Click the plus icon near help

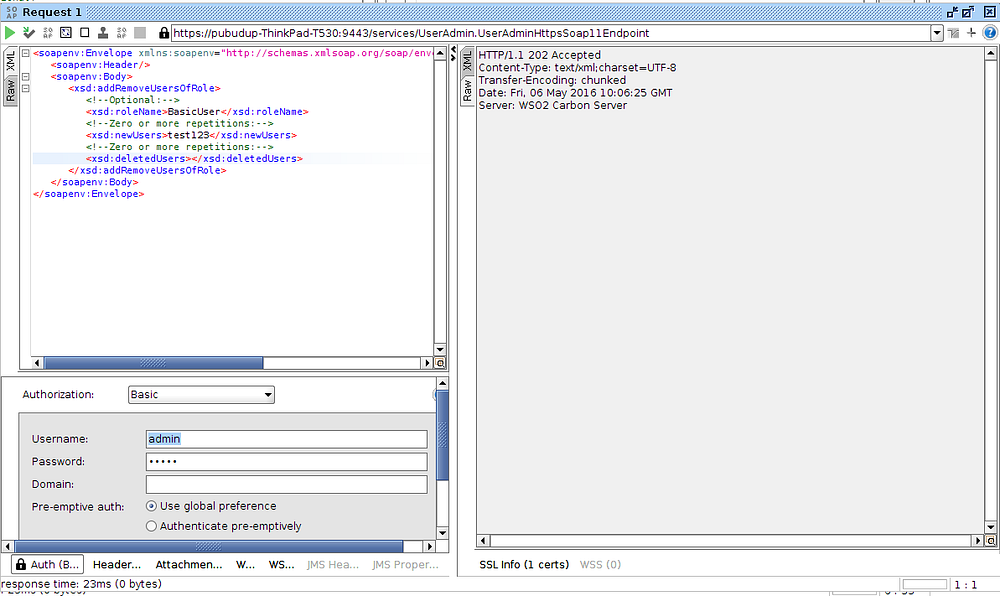(971, 33)
